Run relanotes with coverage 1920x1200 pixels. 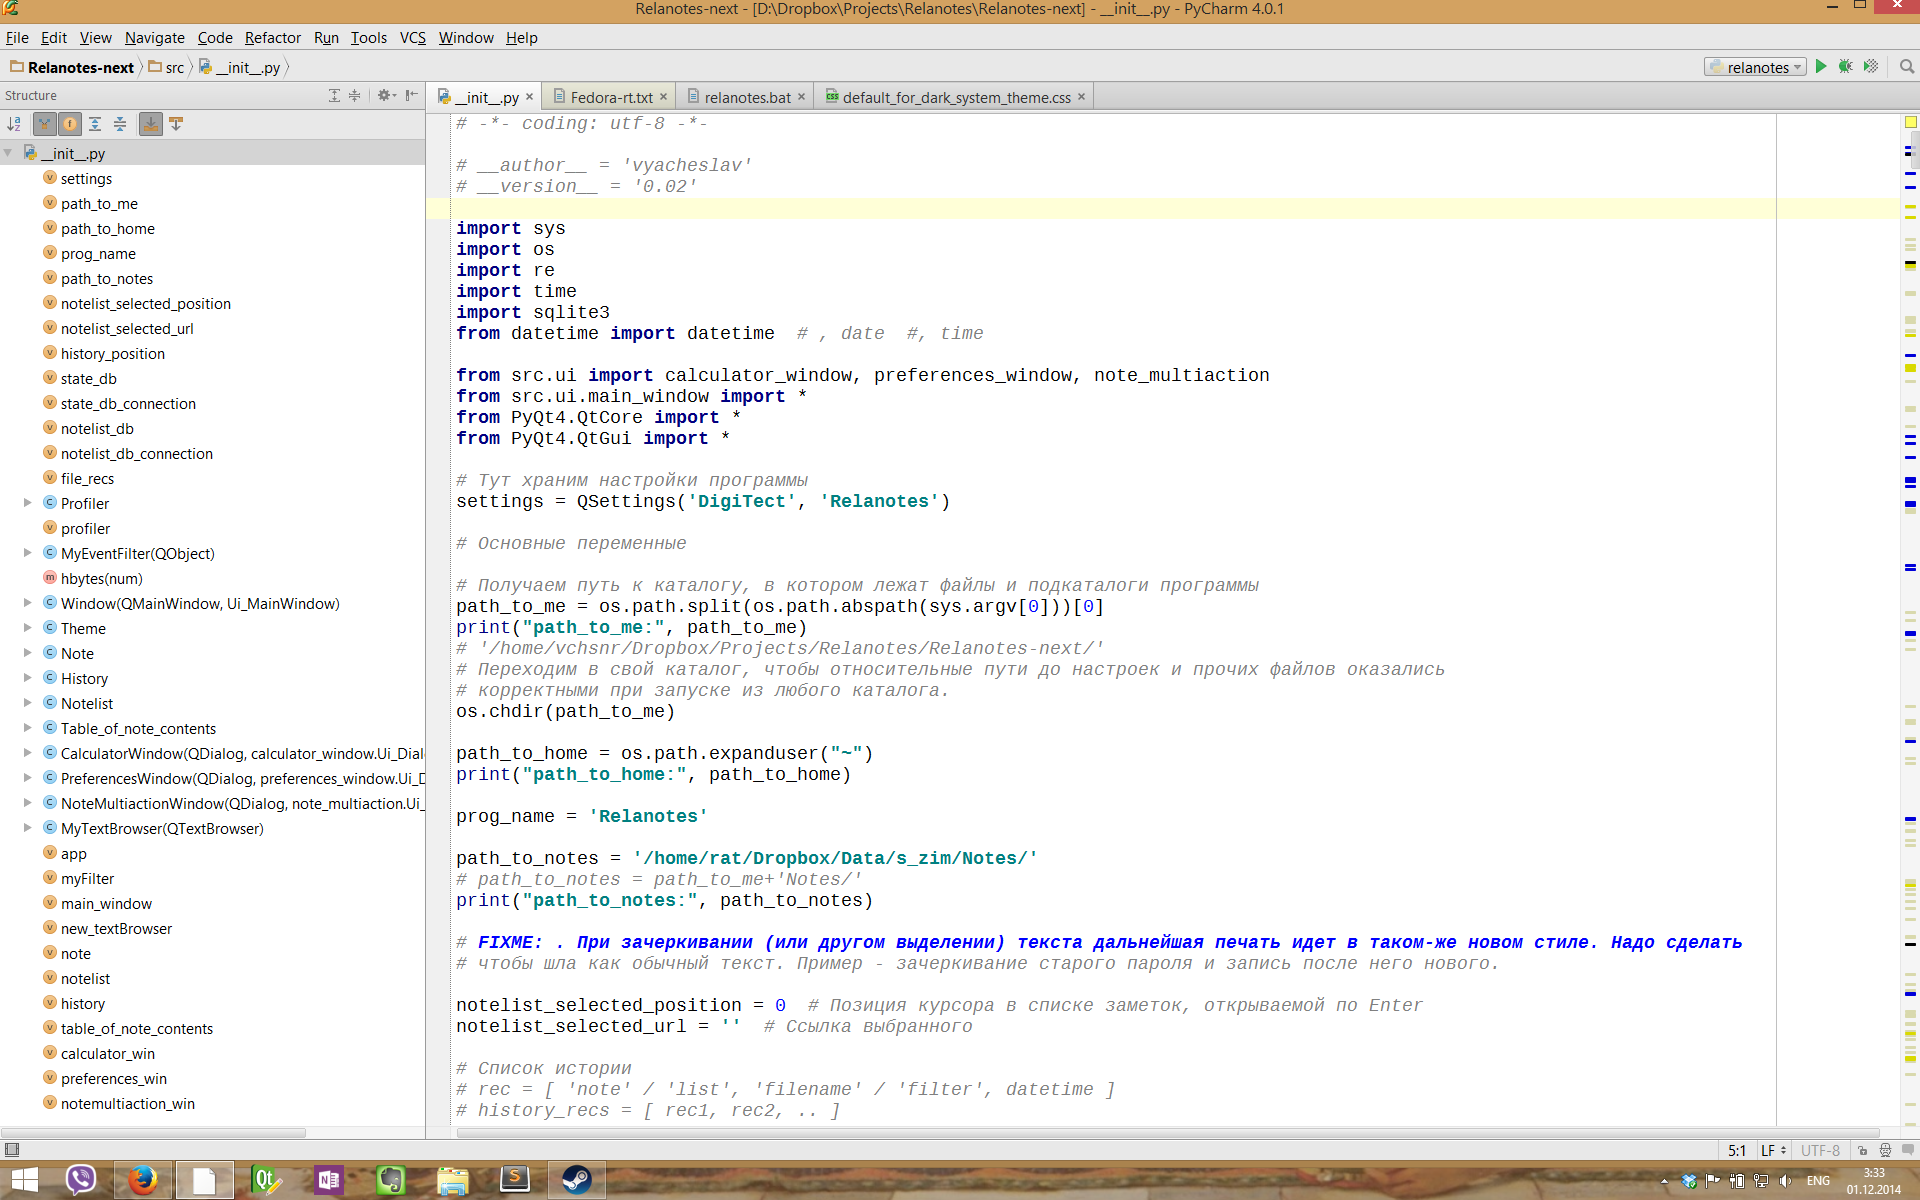coord(1870,67)
